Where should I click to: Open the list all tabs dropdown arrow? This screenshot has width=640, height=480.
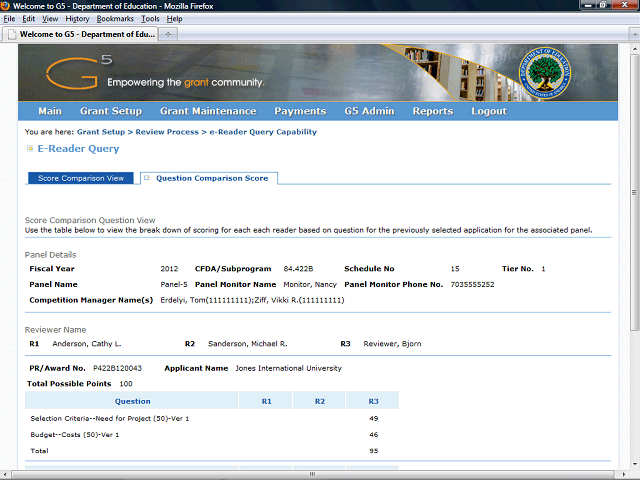pyautogui.click(x=634, y=35)
